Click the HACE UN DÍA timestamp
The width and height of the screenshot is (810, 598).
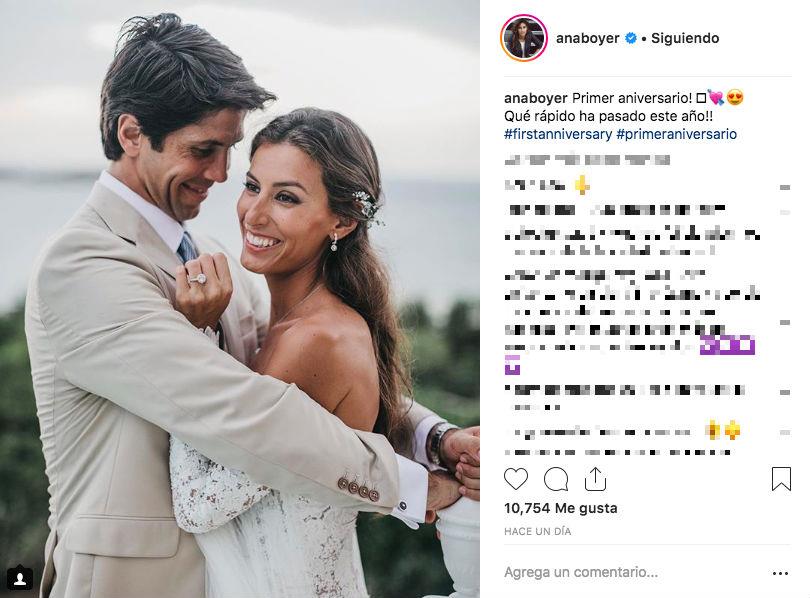(x=537, y=531)
